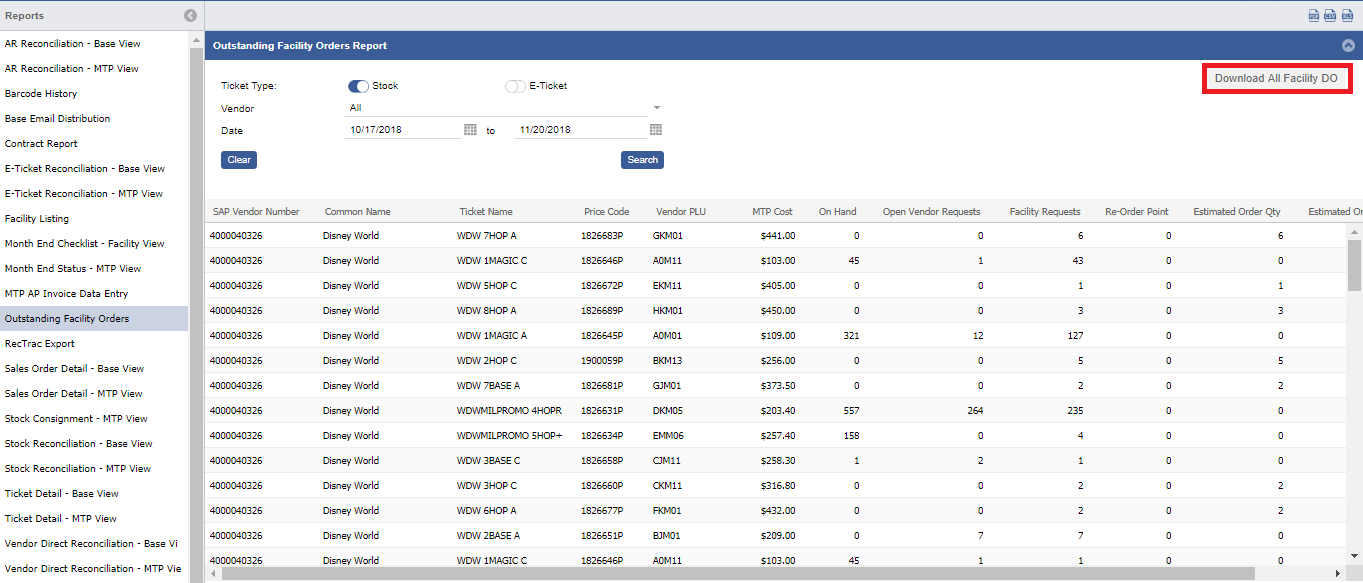
Task: Collapse the Outstanding Facility Orders Report panel
Action: [x=1348, y=45]
